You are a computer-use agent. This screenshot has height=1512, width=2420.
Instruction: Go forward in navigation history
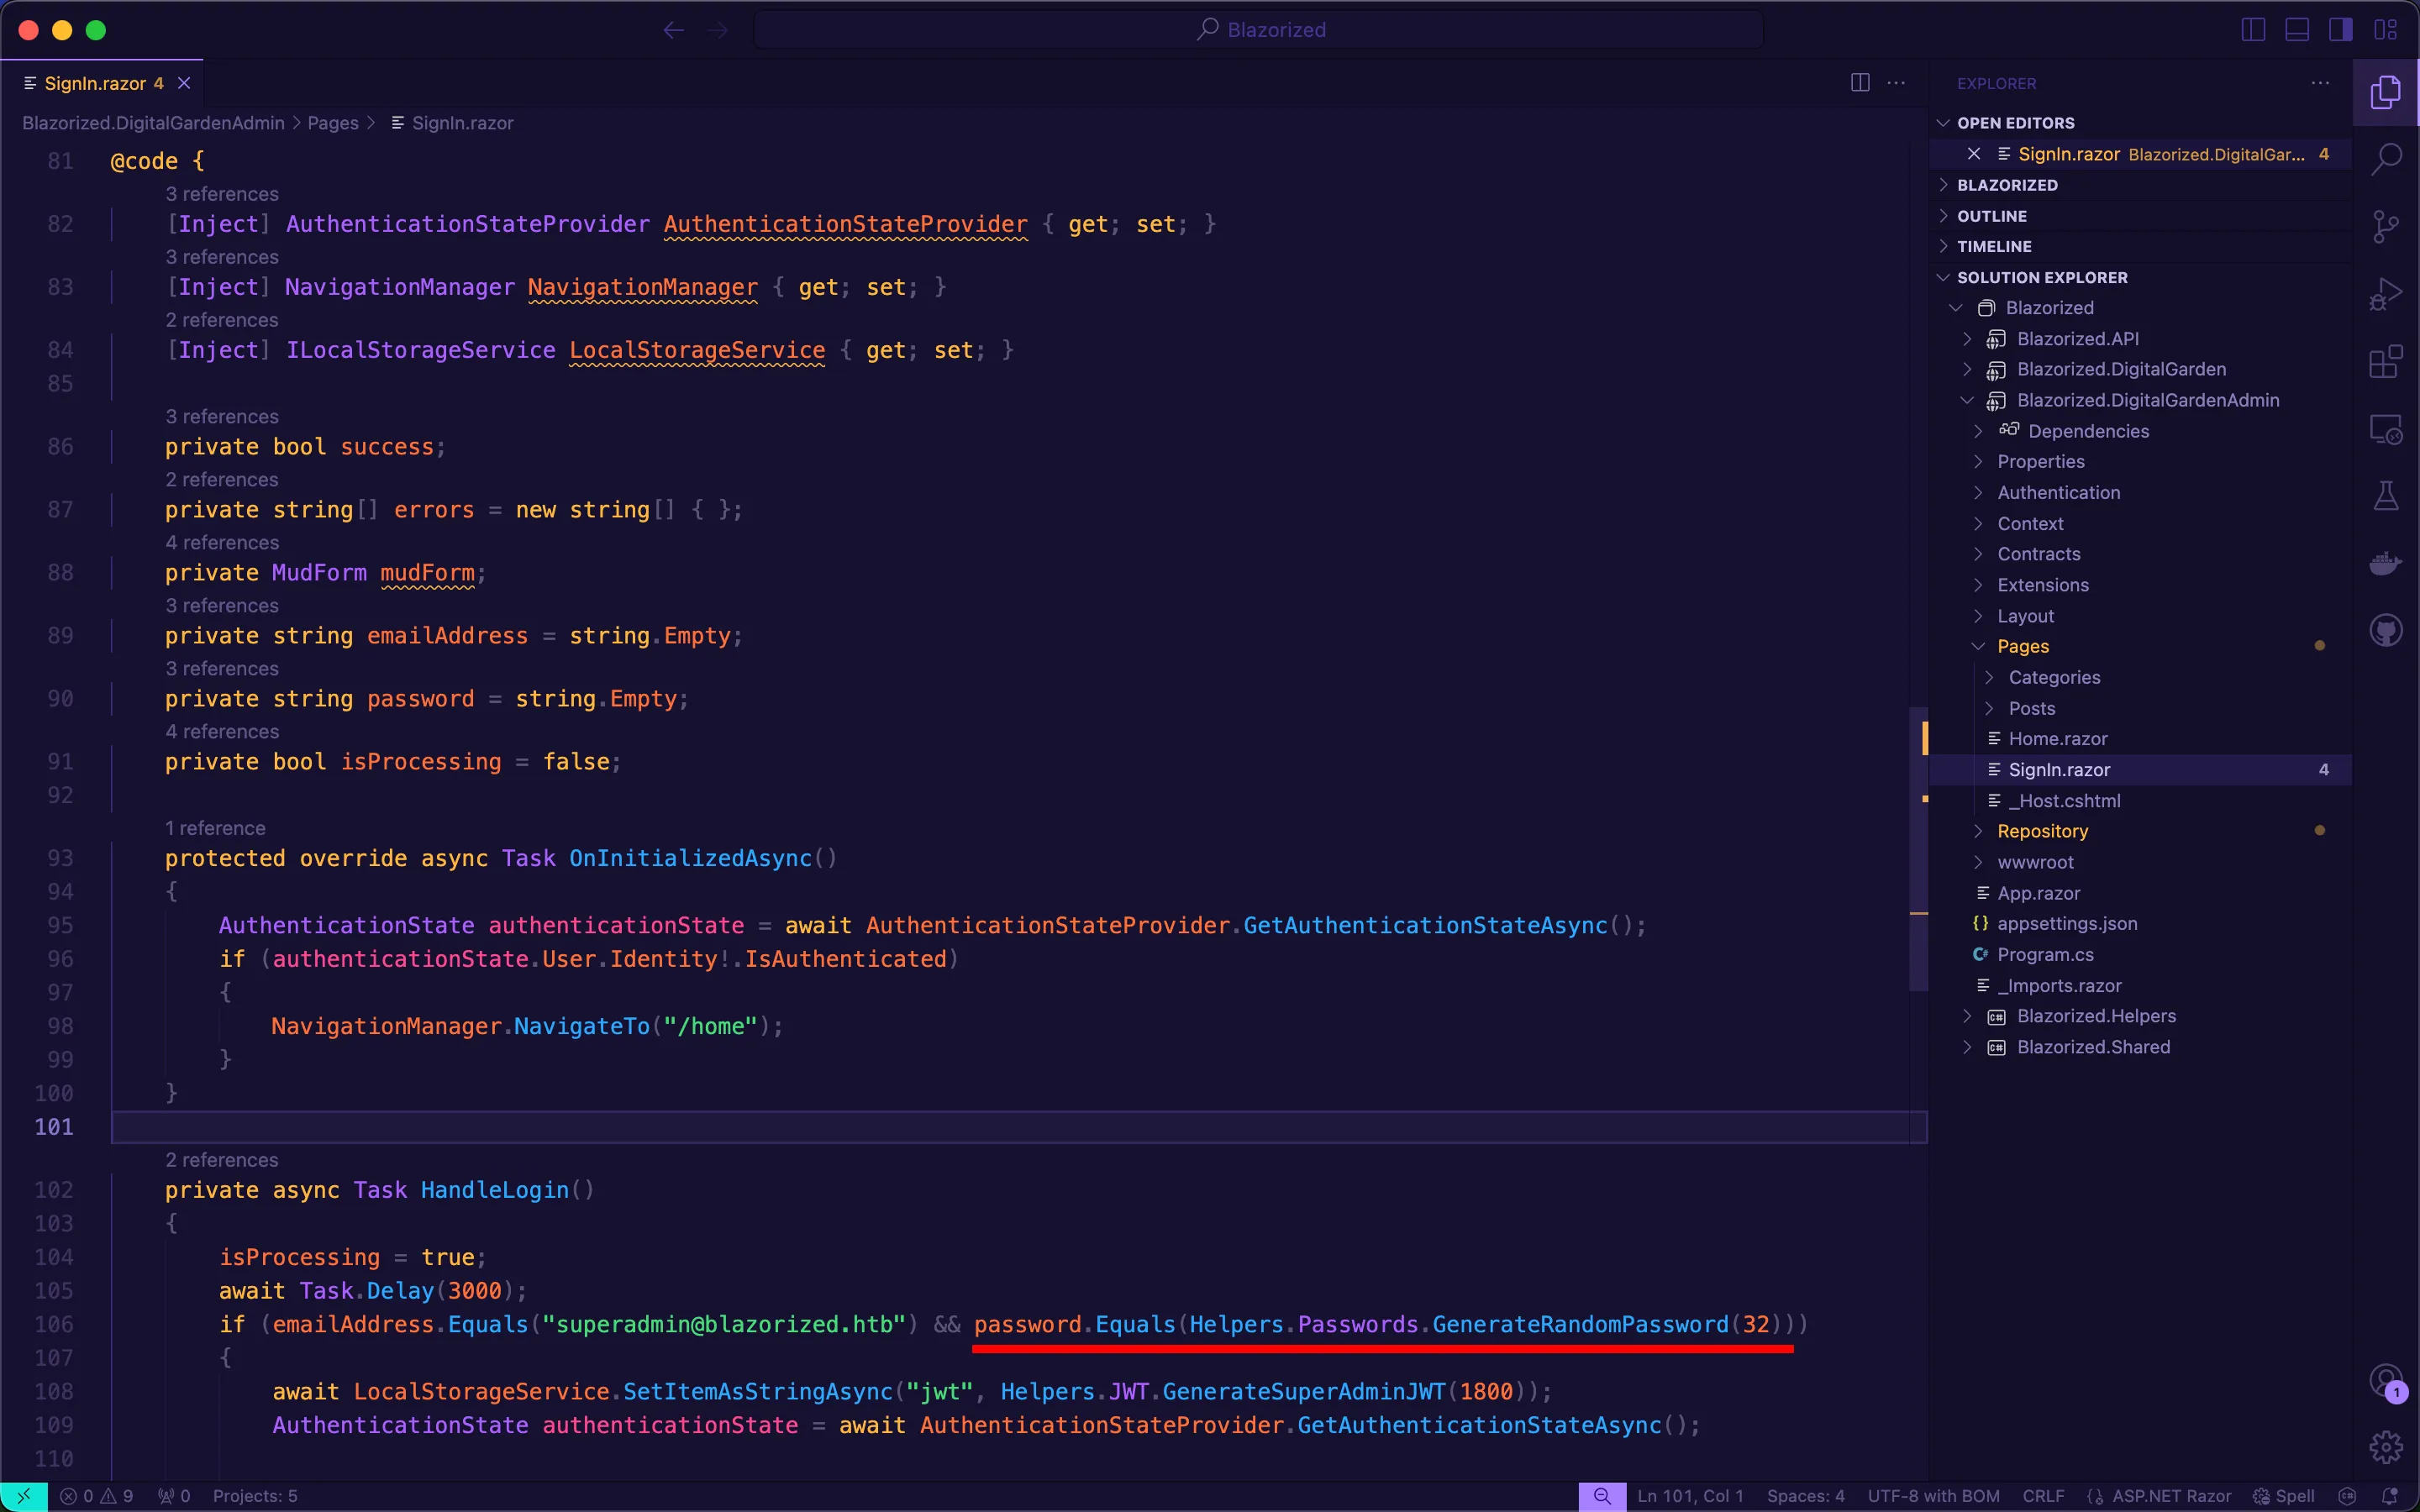[718, 30]
